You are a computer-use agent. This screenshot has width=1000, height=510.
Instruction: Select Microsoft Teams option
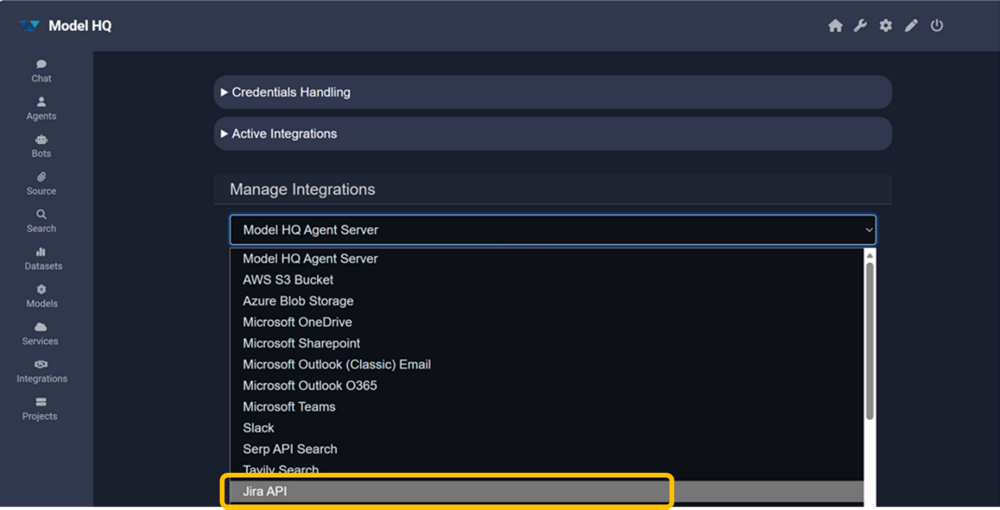pos(547,407)
